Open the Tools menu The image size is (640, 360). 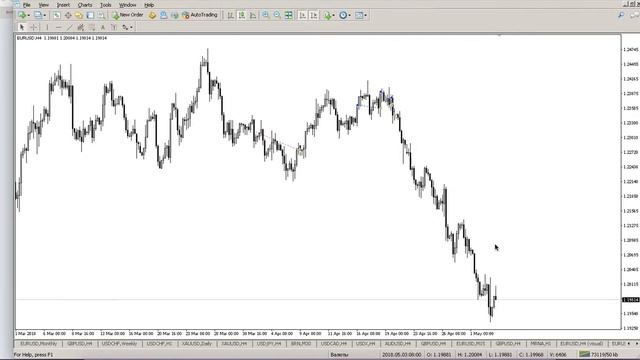click(x=106, y=5)
